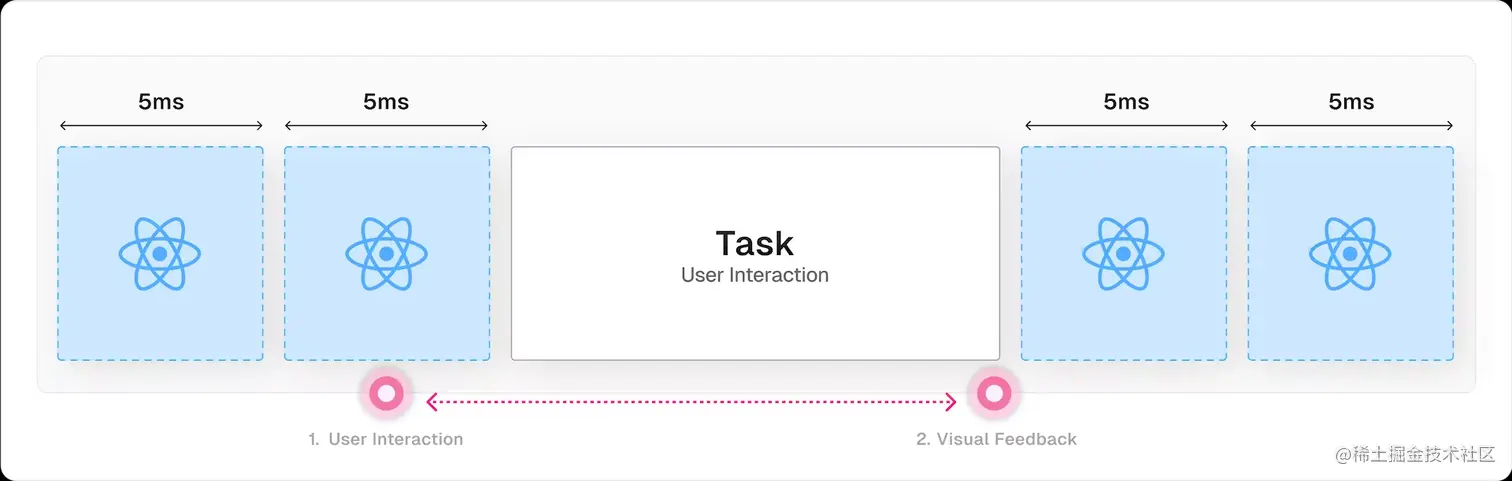Click the React logo in fourth blue box
Viewport: 1512px width, 481px height.
(1350, 254)
